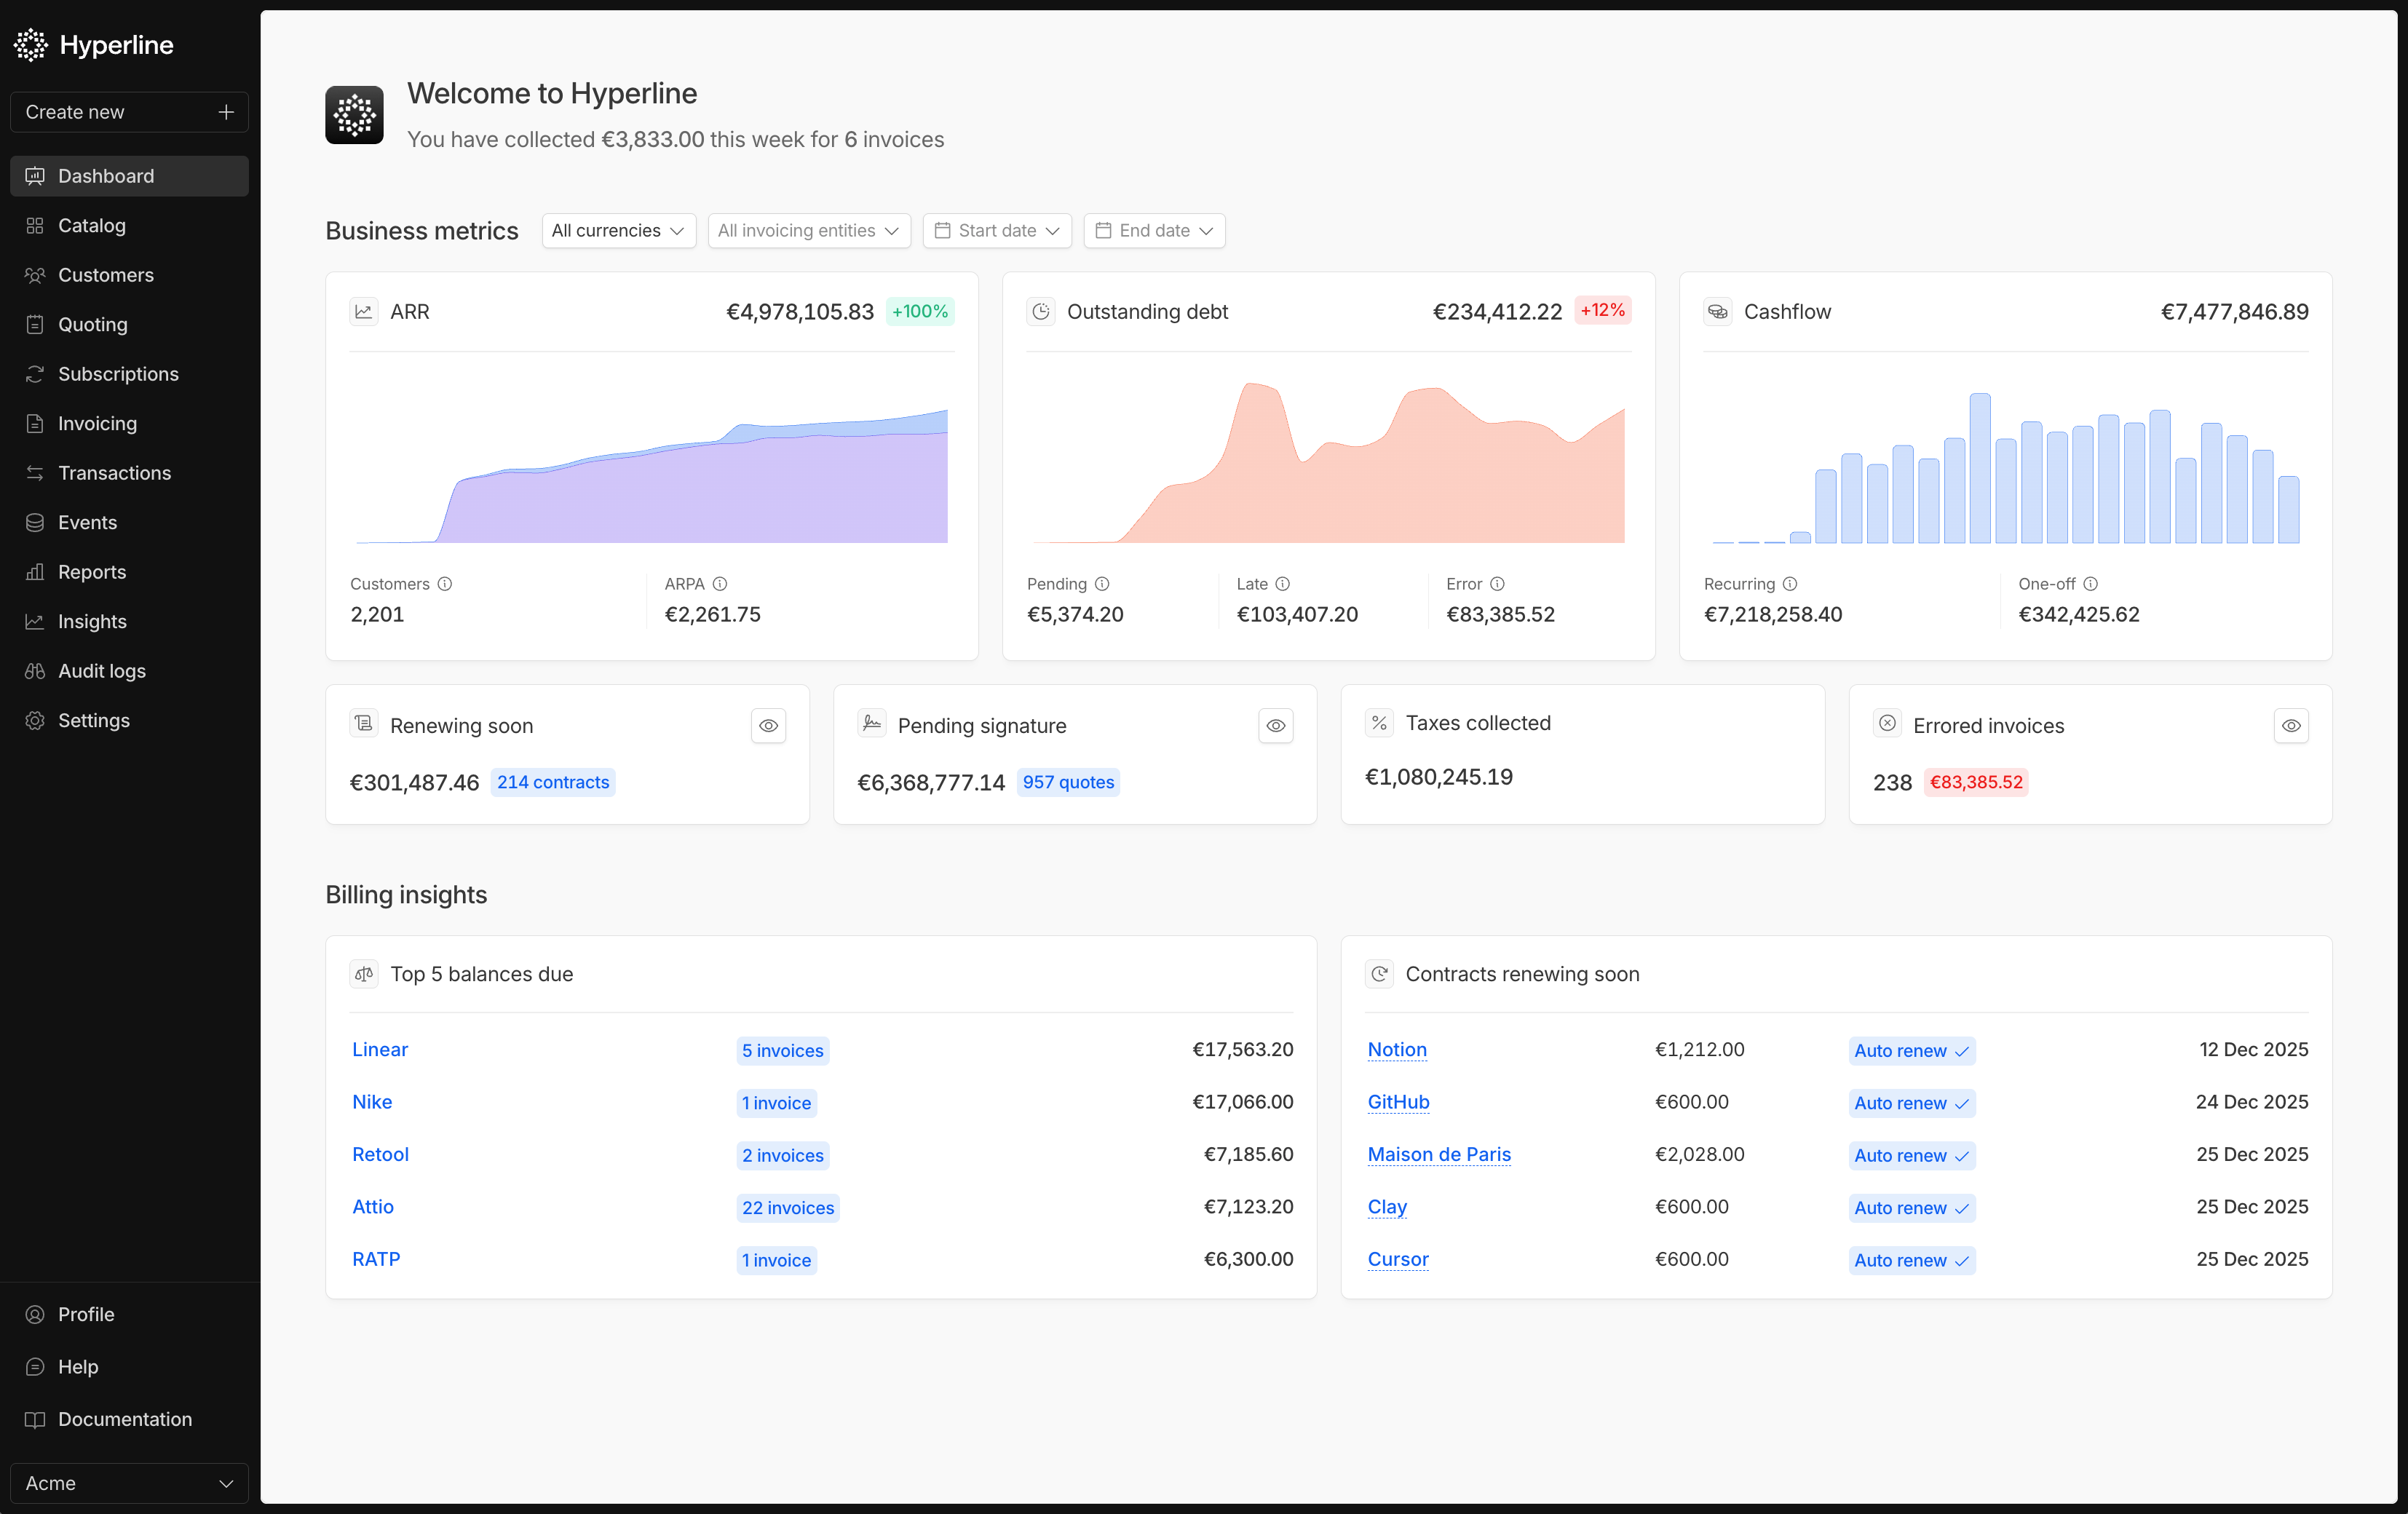Click the ARR chart icon
Viewport: 2408px width, 1514px height.
tap(364, 312)
